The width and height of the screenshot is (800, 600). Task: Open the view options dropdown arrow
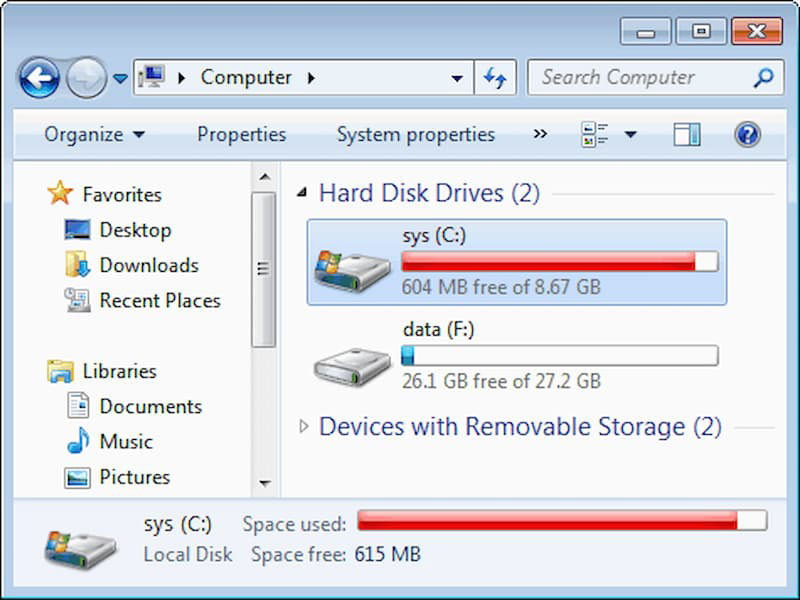pyautogui.click(x=631, y=135)
